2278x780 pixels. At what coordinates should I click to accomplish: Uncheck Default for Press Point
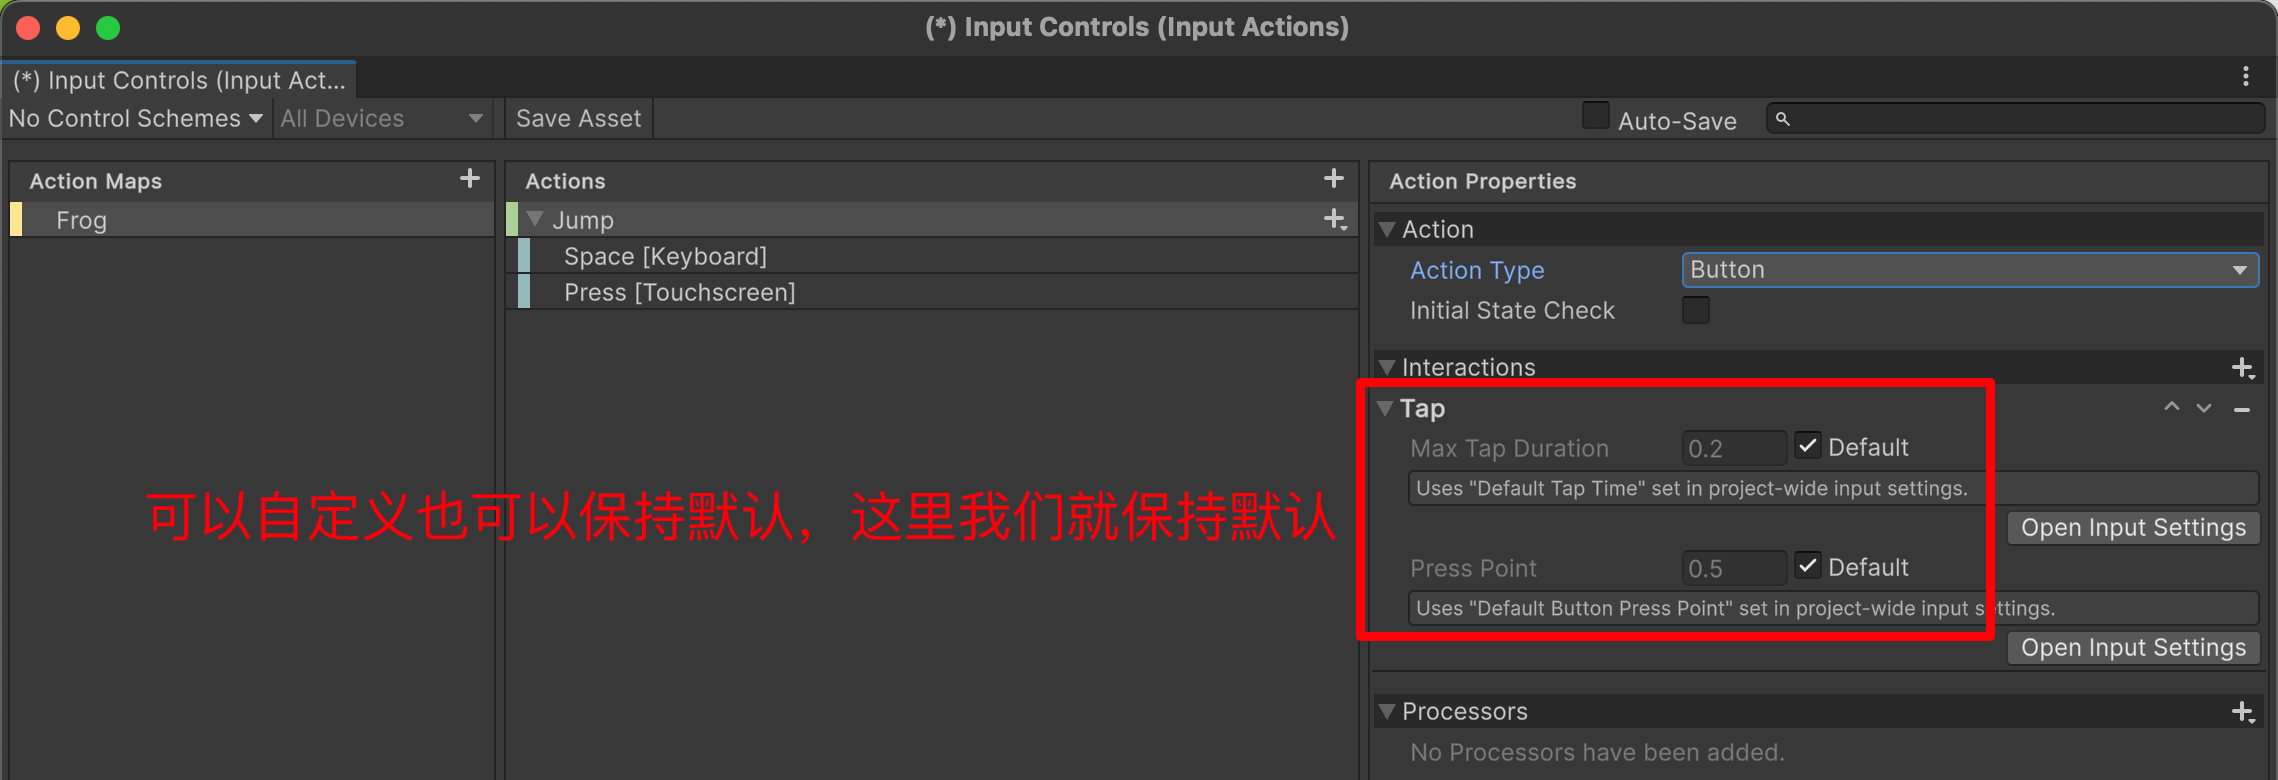pos(1808,566)
